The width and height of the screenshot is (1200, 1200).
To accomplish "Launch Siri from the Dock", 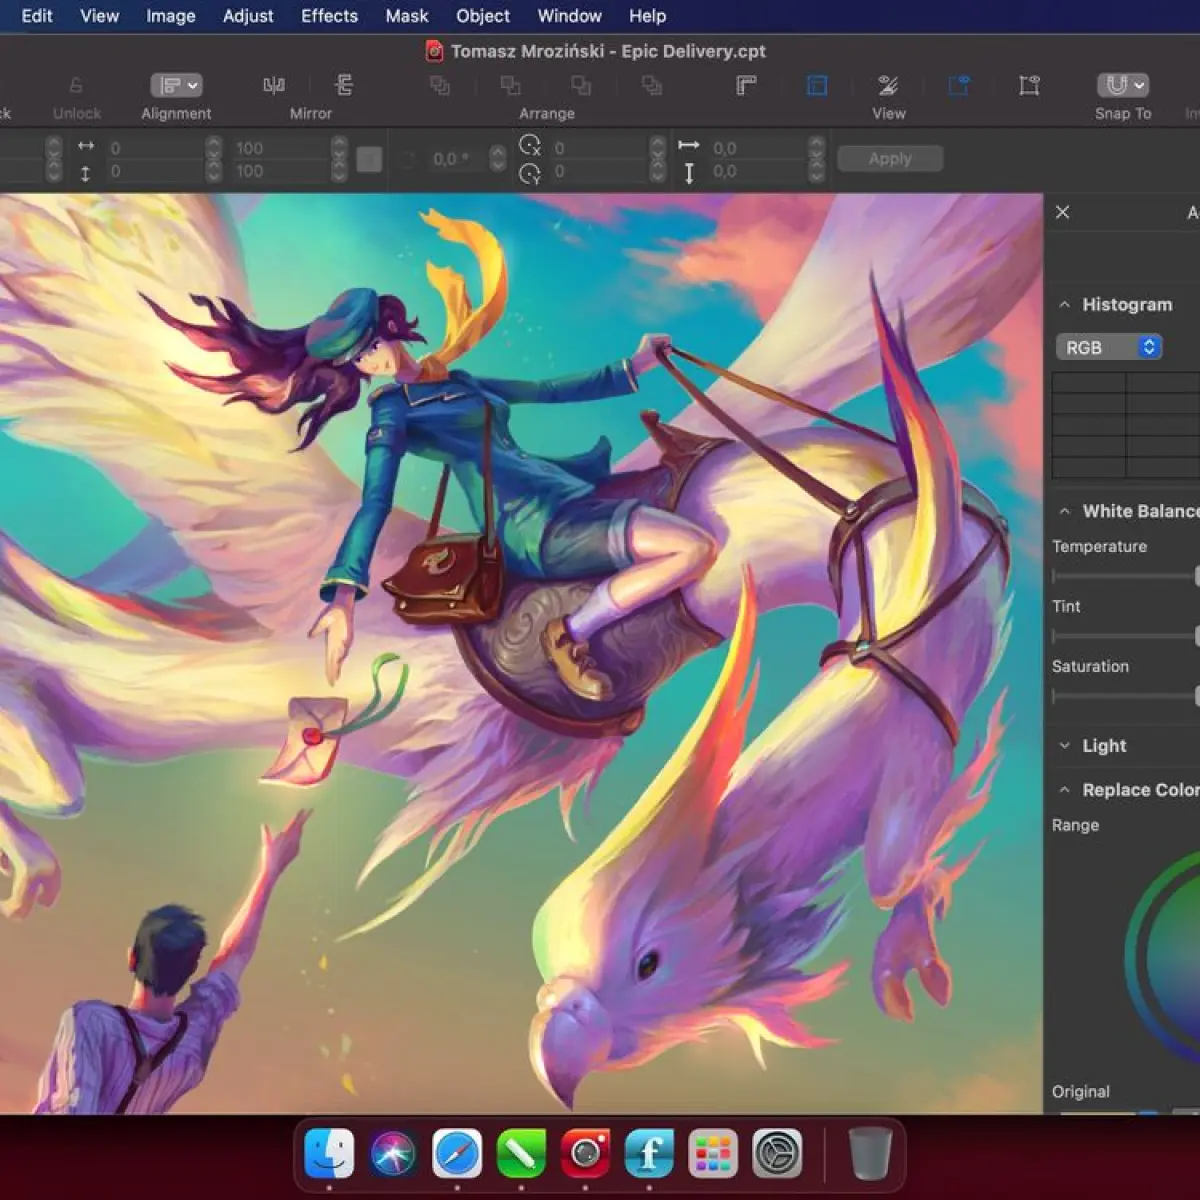I will point(393,1153).
